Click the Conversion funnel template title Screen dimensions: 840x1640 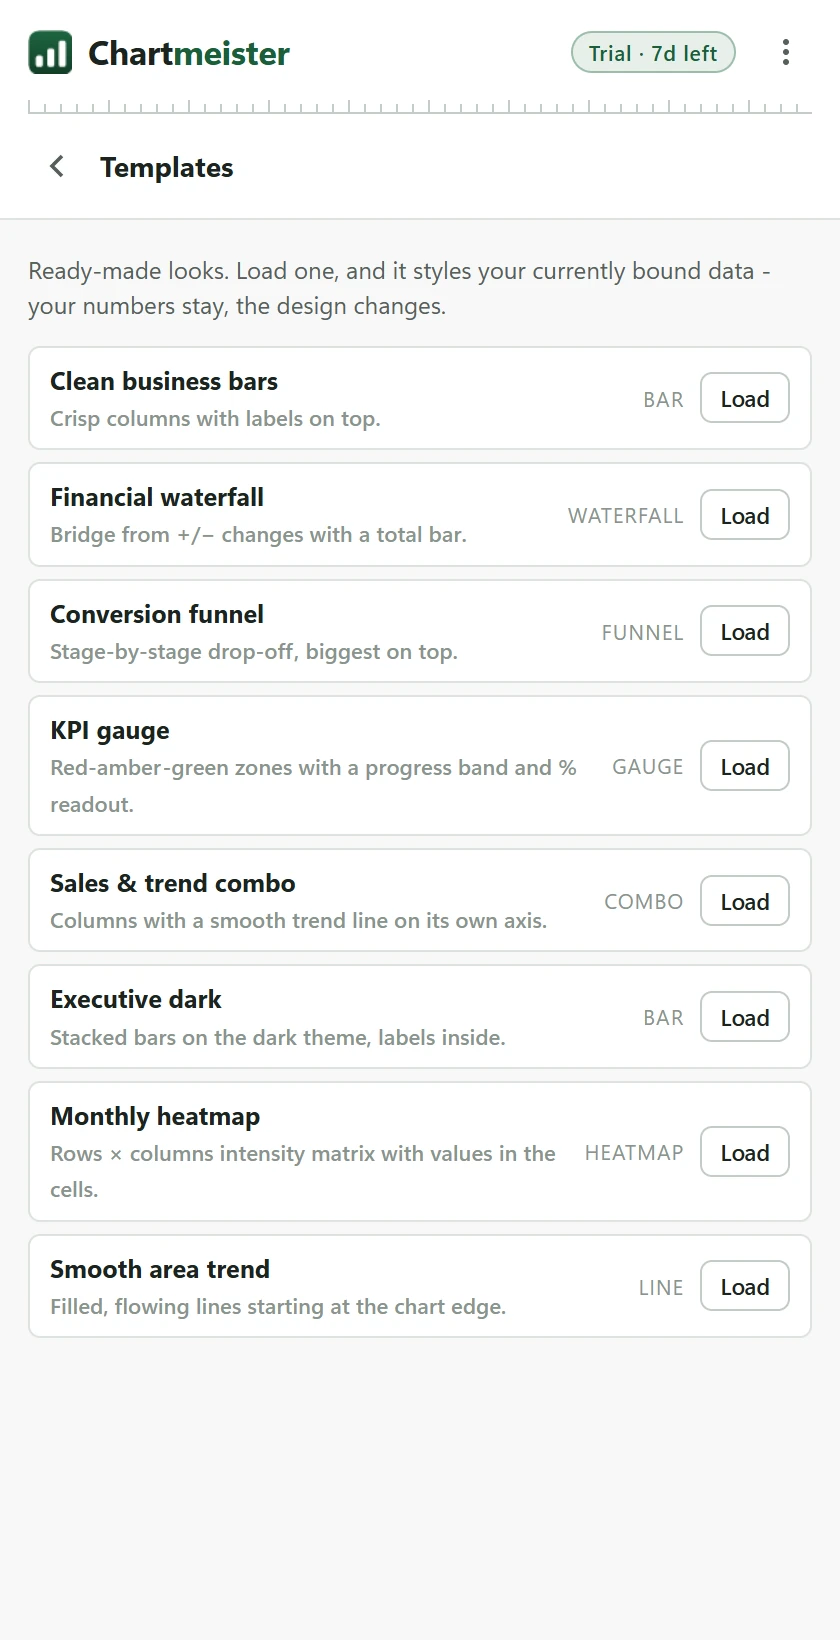[x=157, y=614]
